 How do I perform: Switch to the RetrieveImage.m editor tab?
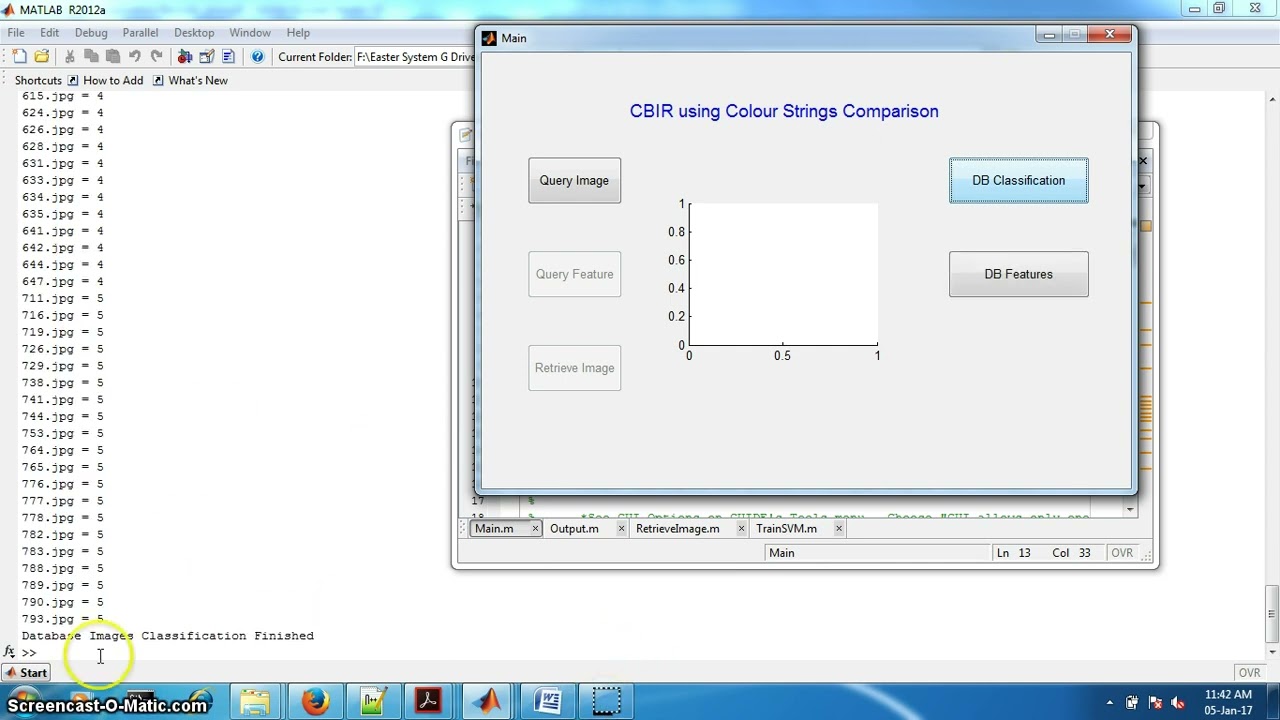677,529
